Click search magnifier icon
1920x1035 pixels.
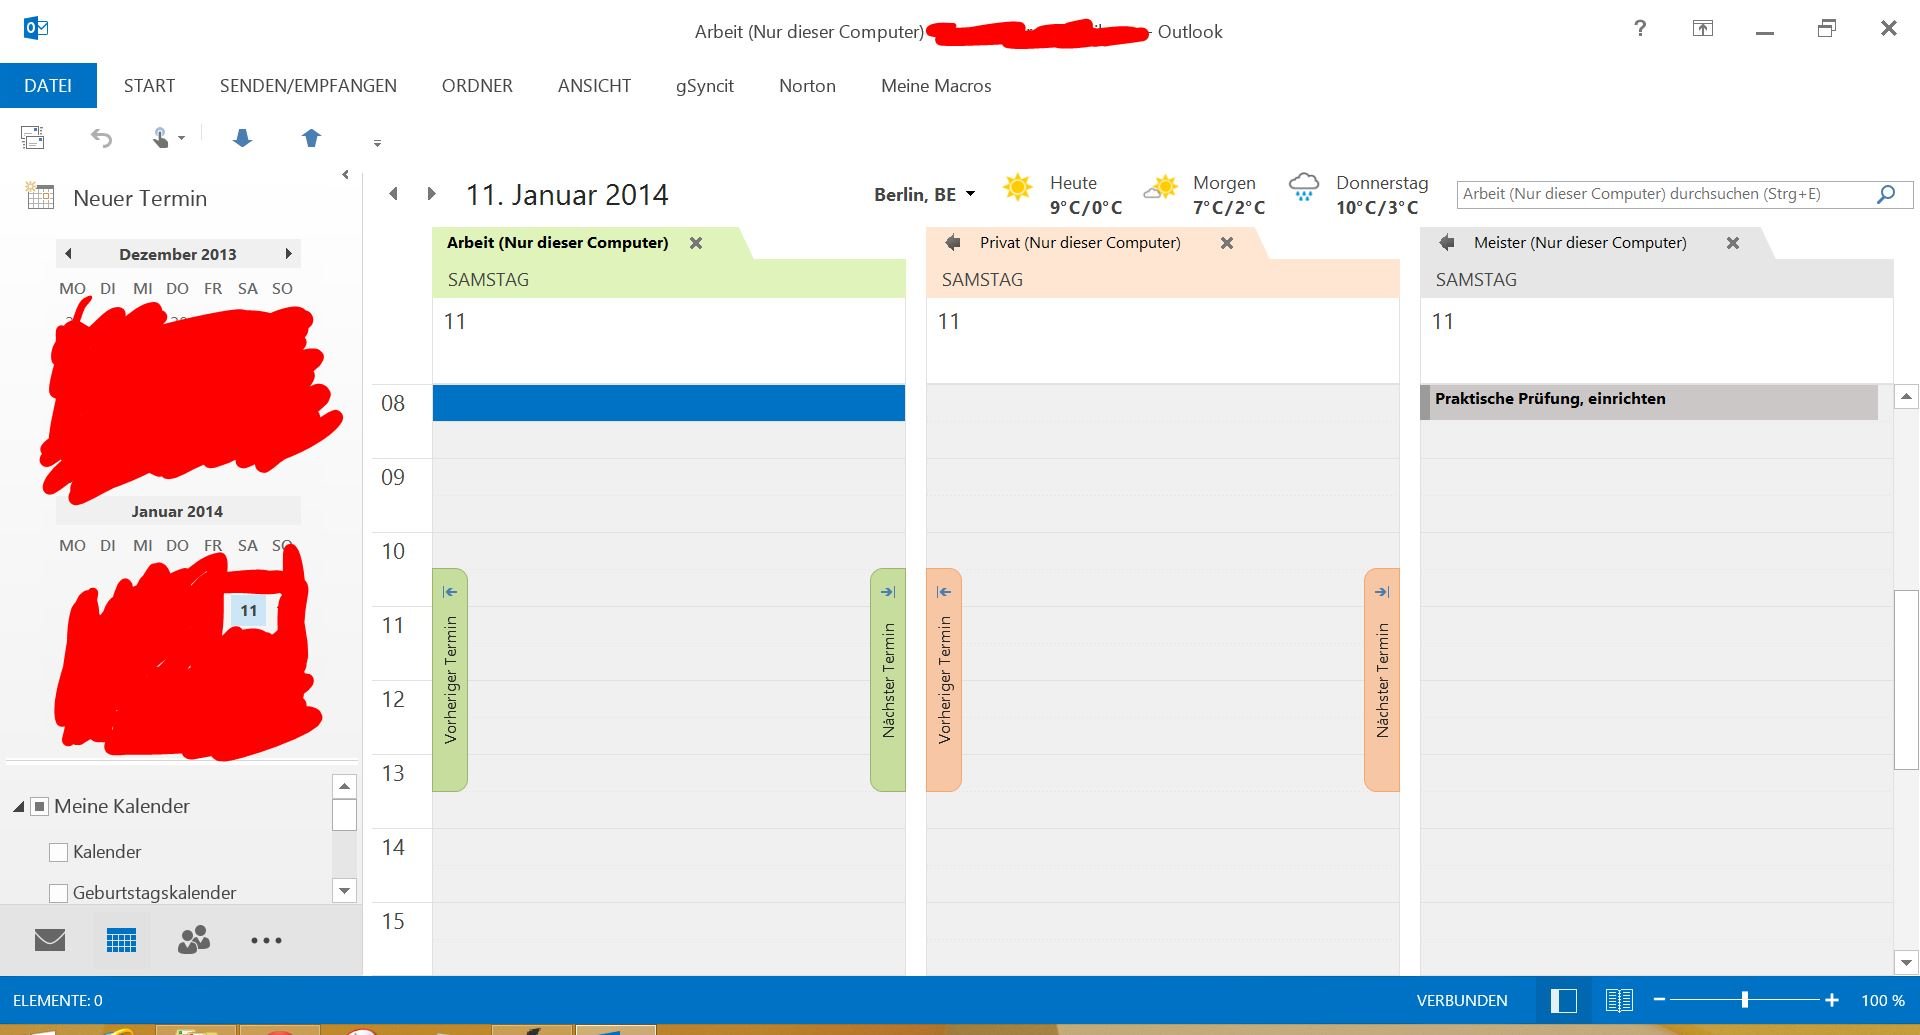1886,194
